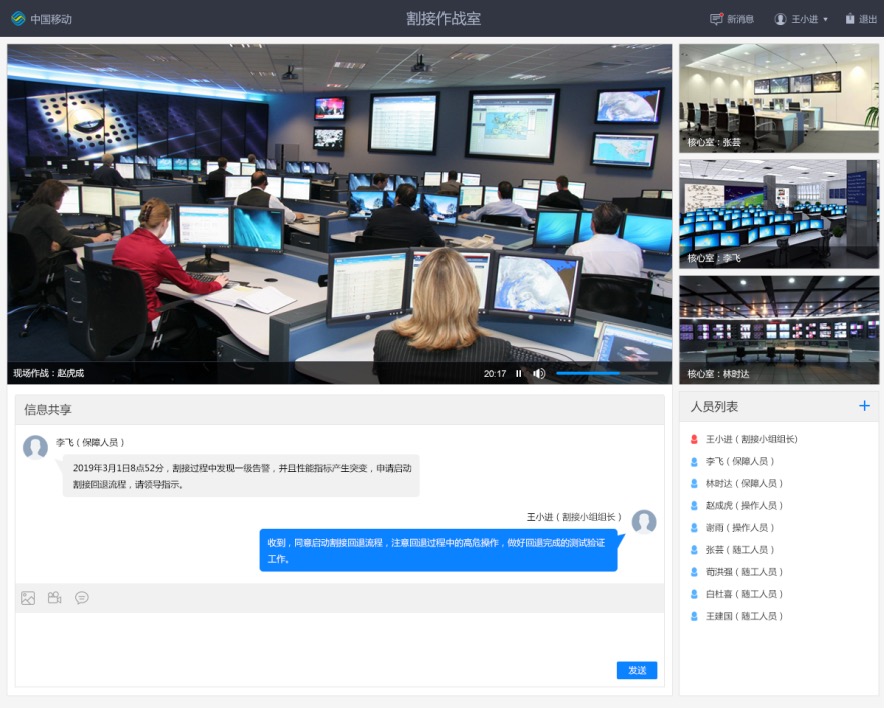Viewport: 886px width, 708px height.
Task: Select 王小进 (割接小组组长) in the personnel list
Action: coord(751,439)
